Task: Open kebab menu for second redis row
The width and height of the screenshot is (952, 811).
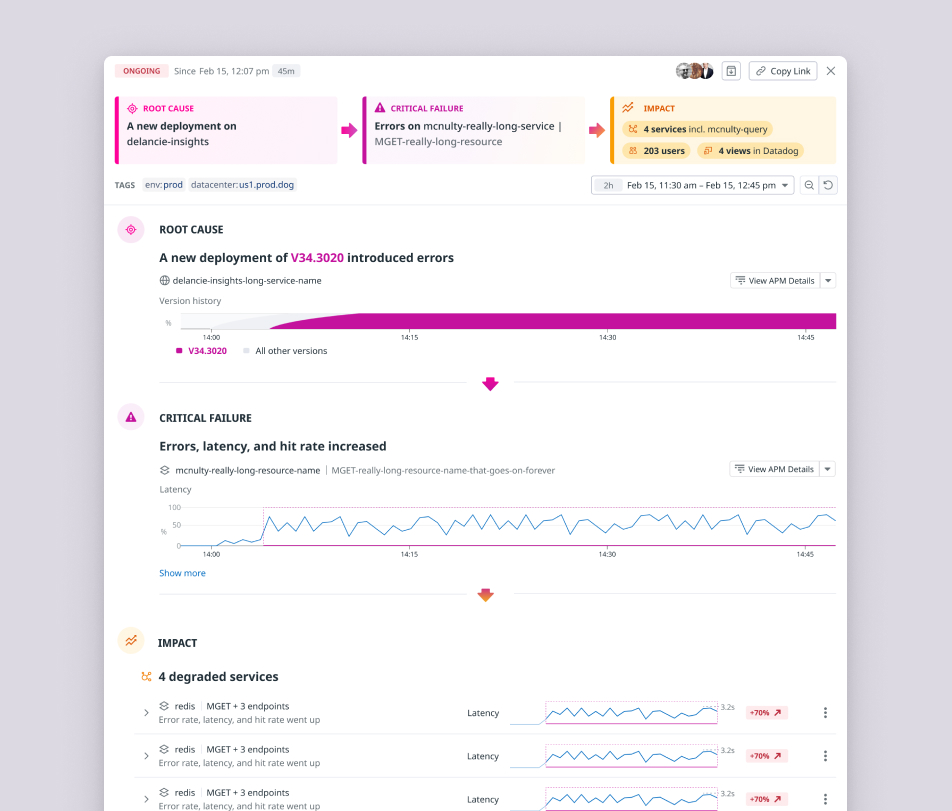Action: [825, 756]
